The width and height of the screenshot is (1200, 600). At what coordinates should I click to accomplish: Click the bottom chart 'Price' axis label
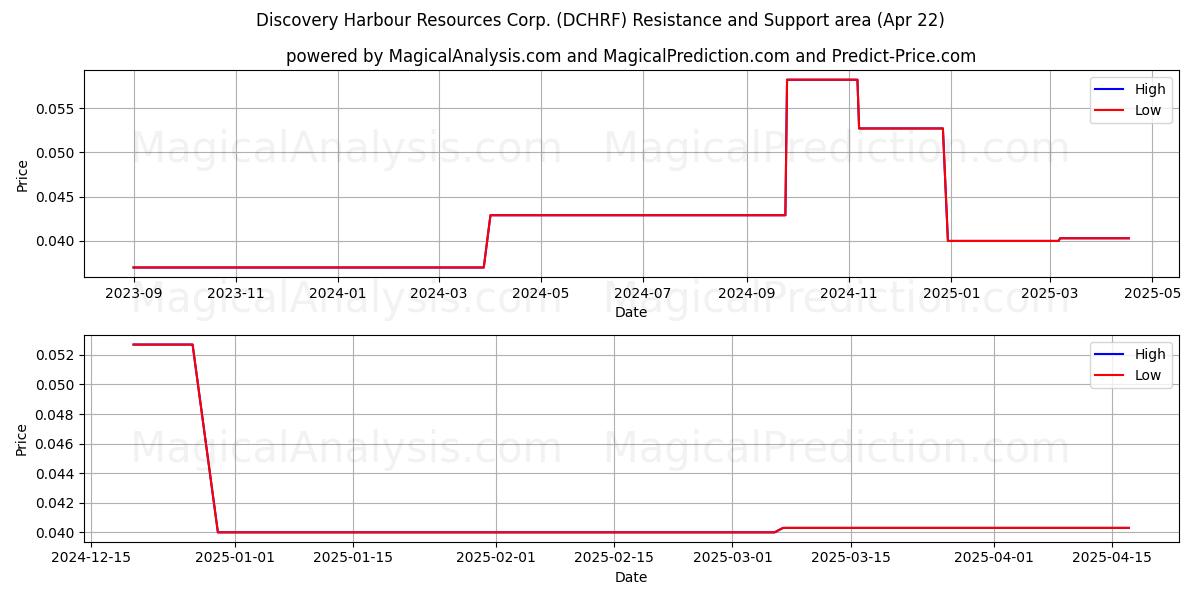[23, 438]
